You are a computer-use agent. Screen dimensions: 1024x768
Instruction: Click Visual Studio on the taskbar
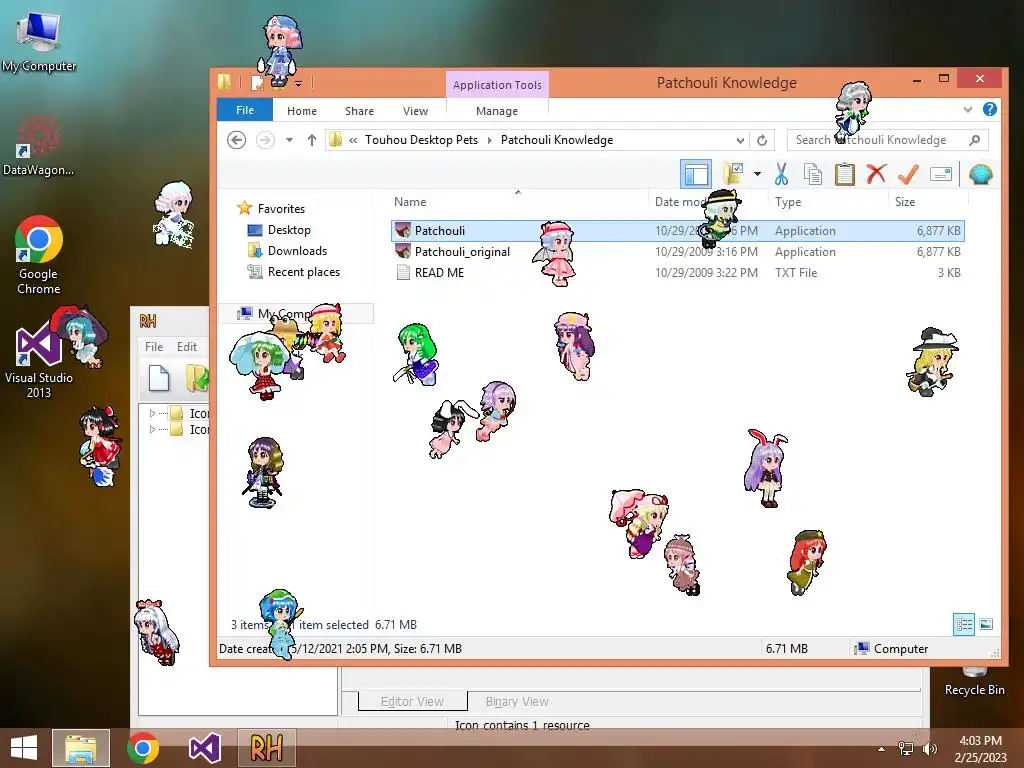click(x=205, y=748)
